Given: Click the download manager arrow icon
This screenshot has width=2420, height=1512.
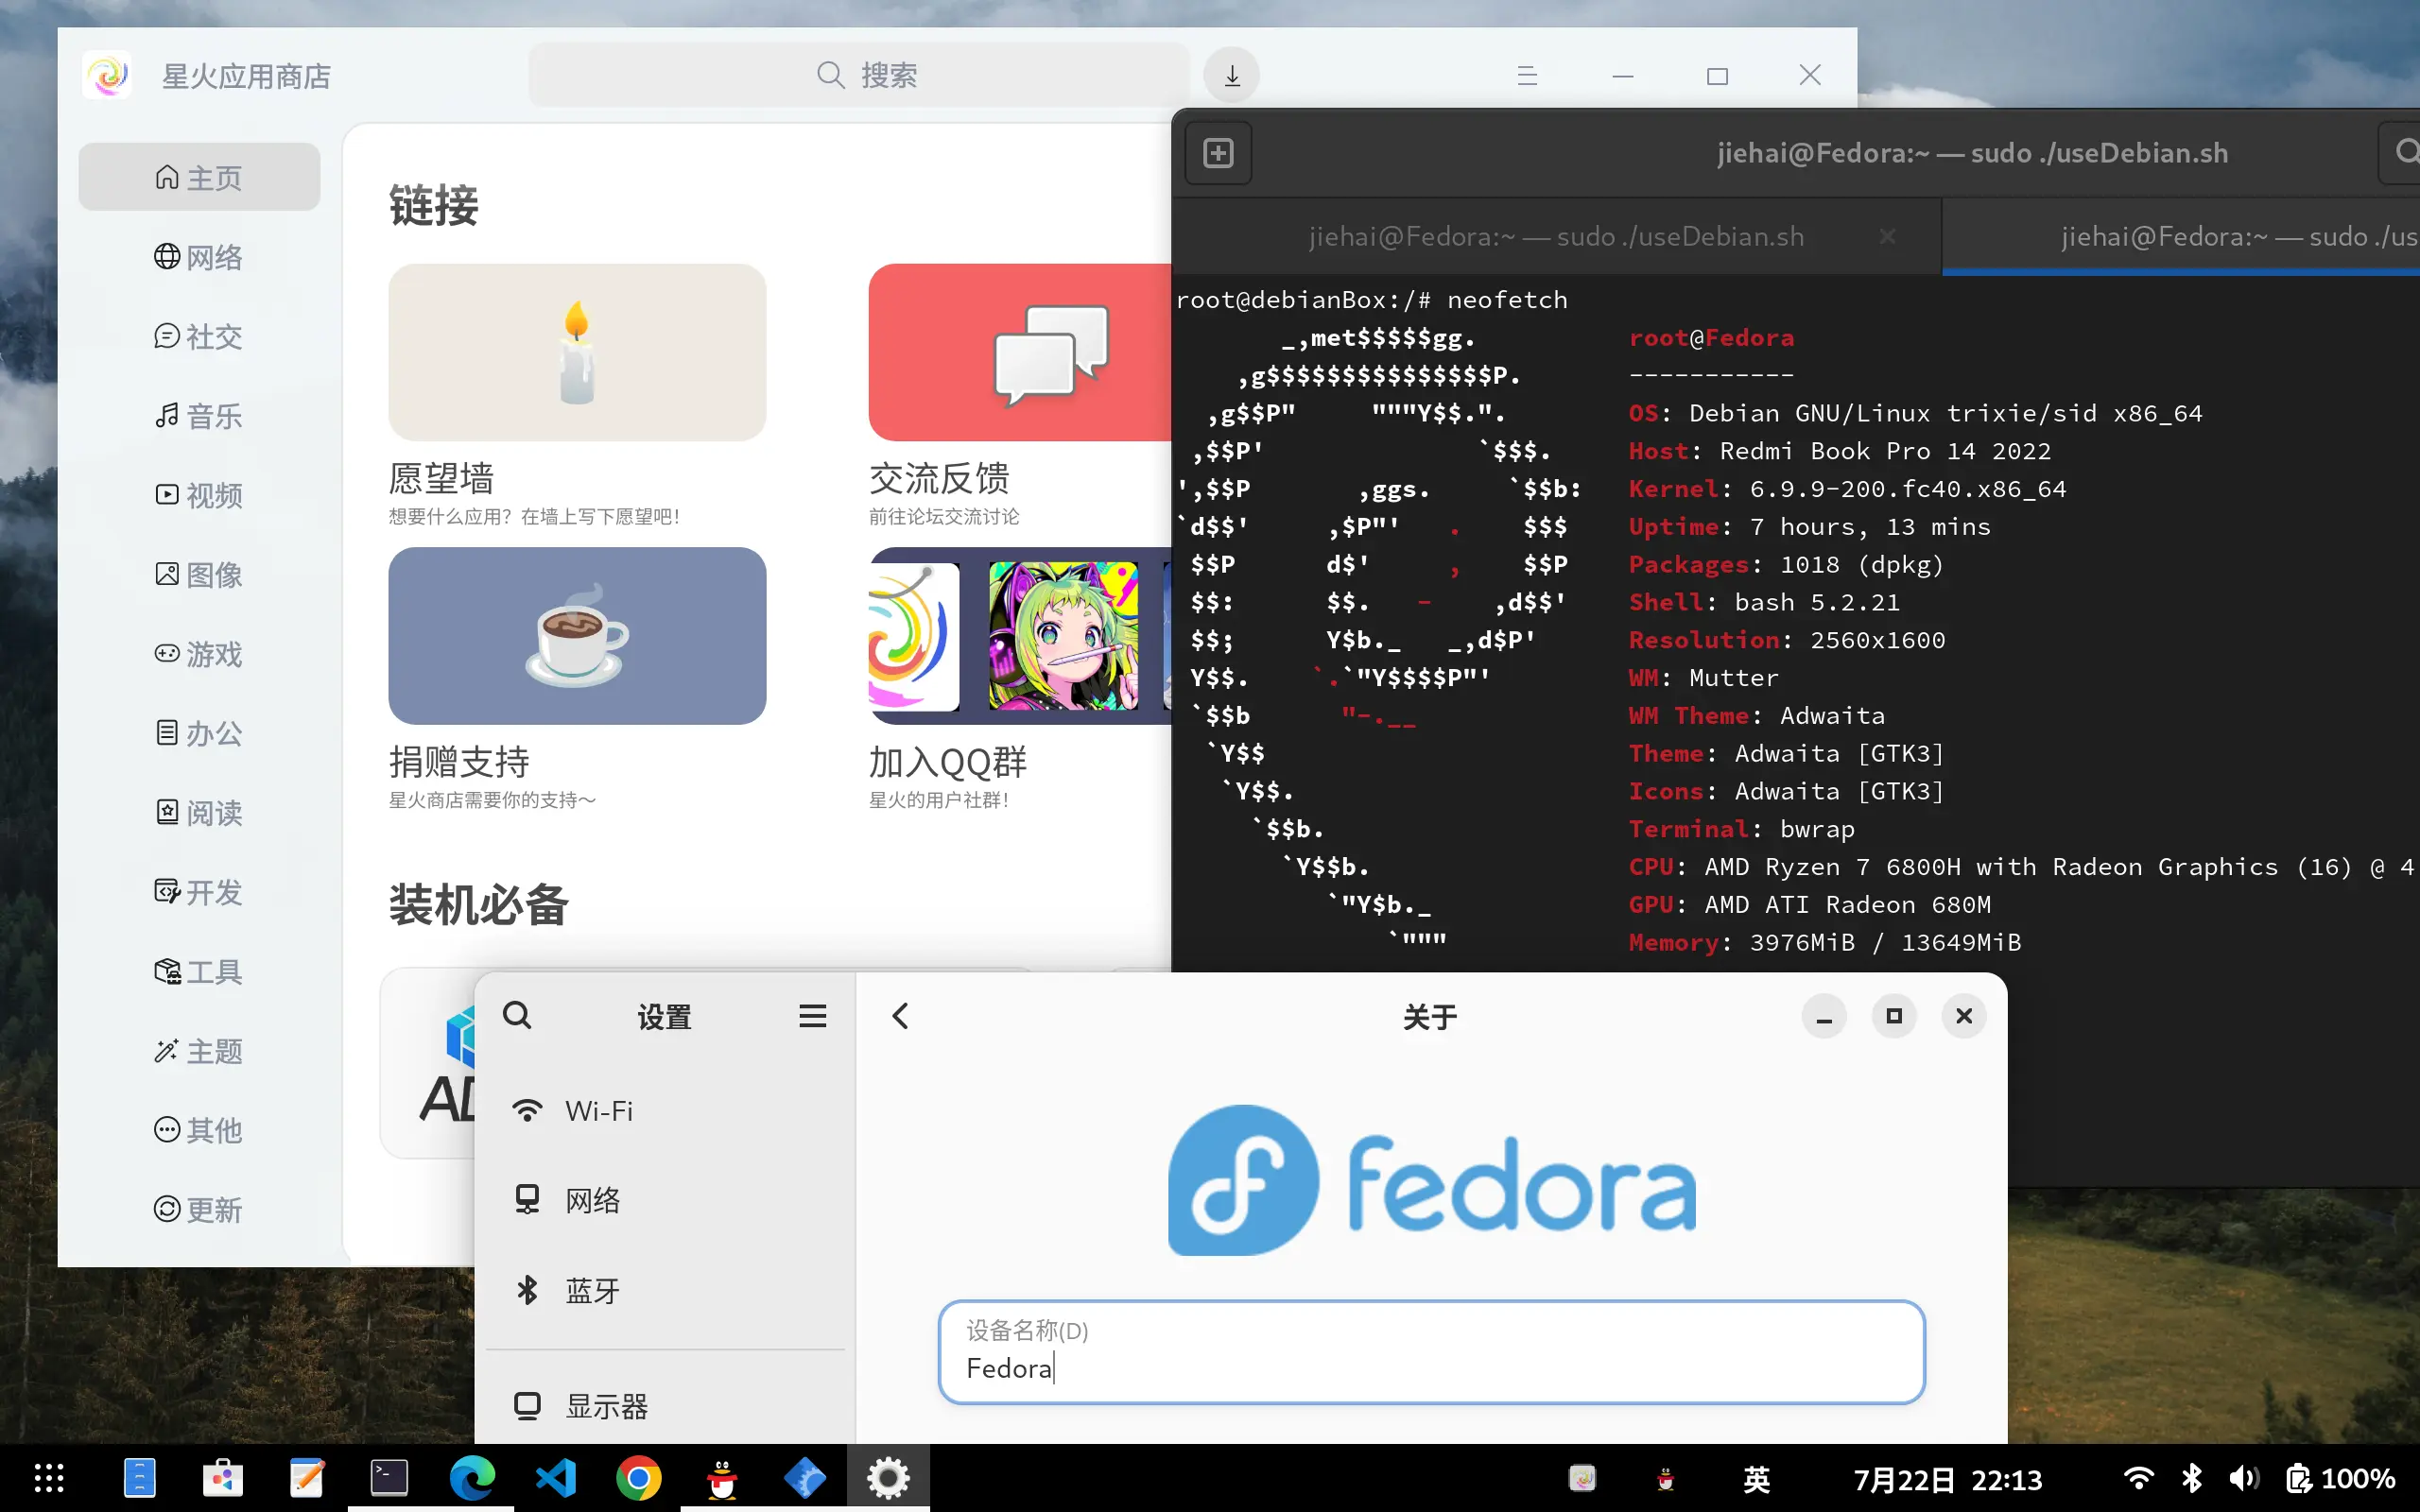Looking at the screenshot, I should point(1232,76).
